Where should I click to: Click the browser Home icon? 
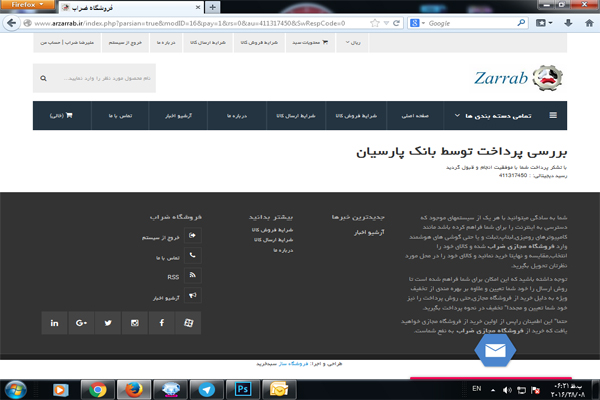(589, 23)
